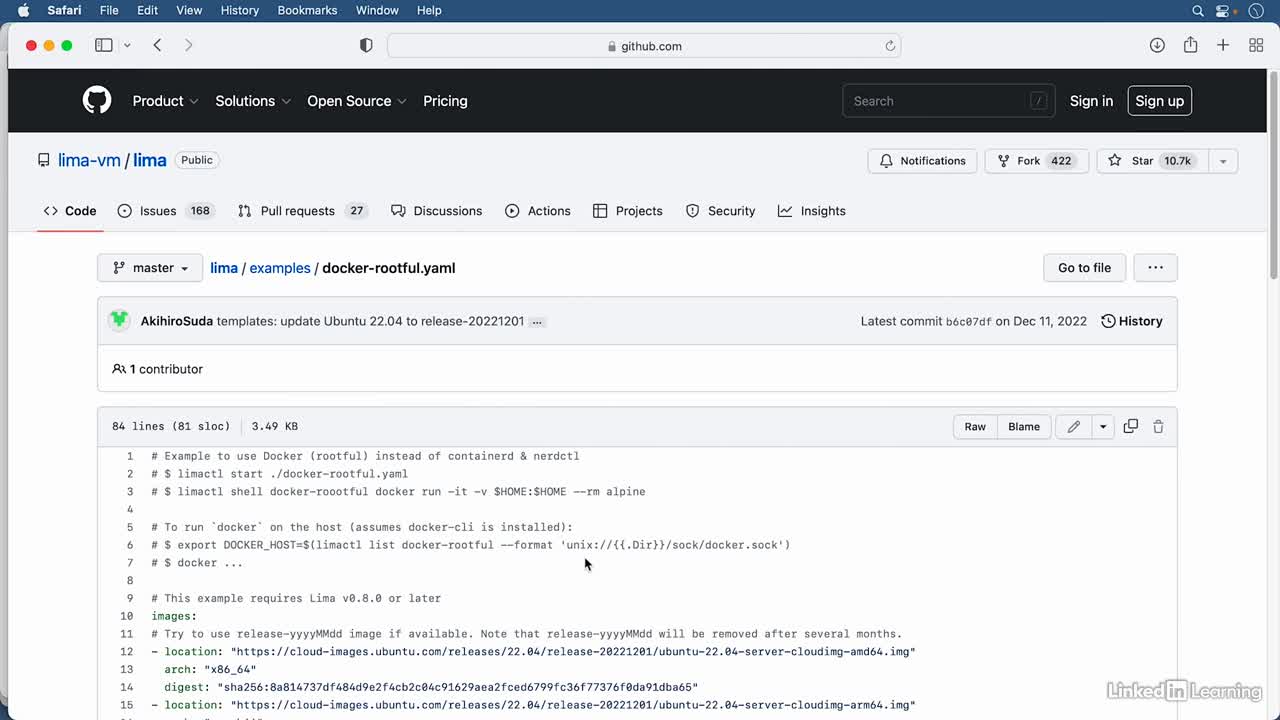Open the View menu in menu bar

(189, 10)
